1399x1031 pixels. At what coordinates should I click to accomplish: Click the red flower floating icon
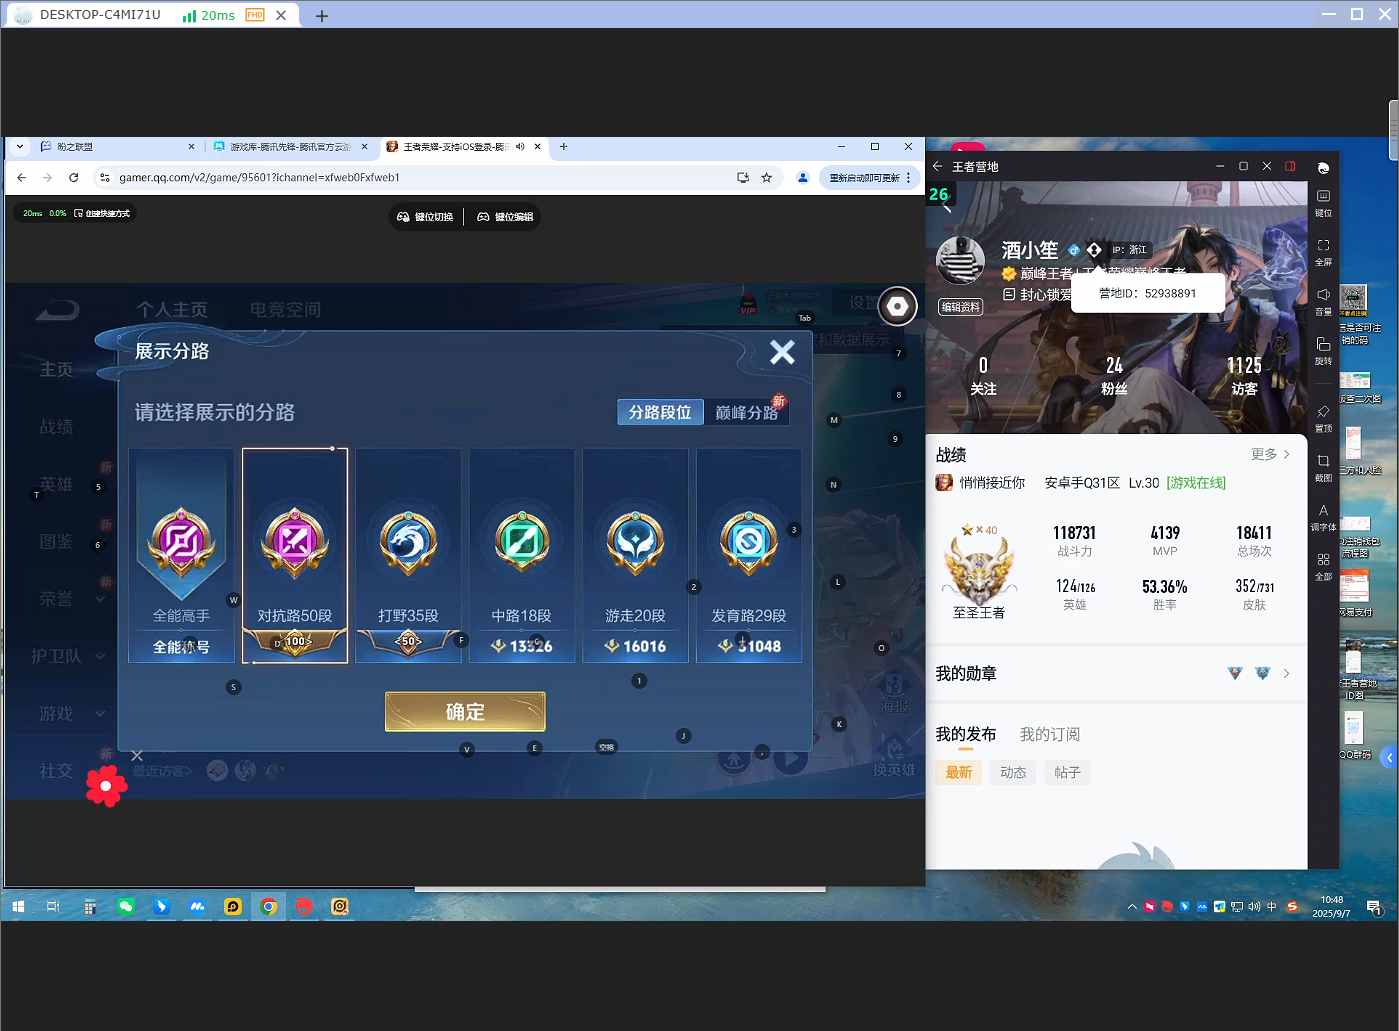(x=106, y=786)
